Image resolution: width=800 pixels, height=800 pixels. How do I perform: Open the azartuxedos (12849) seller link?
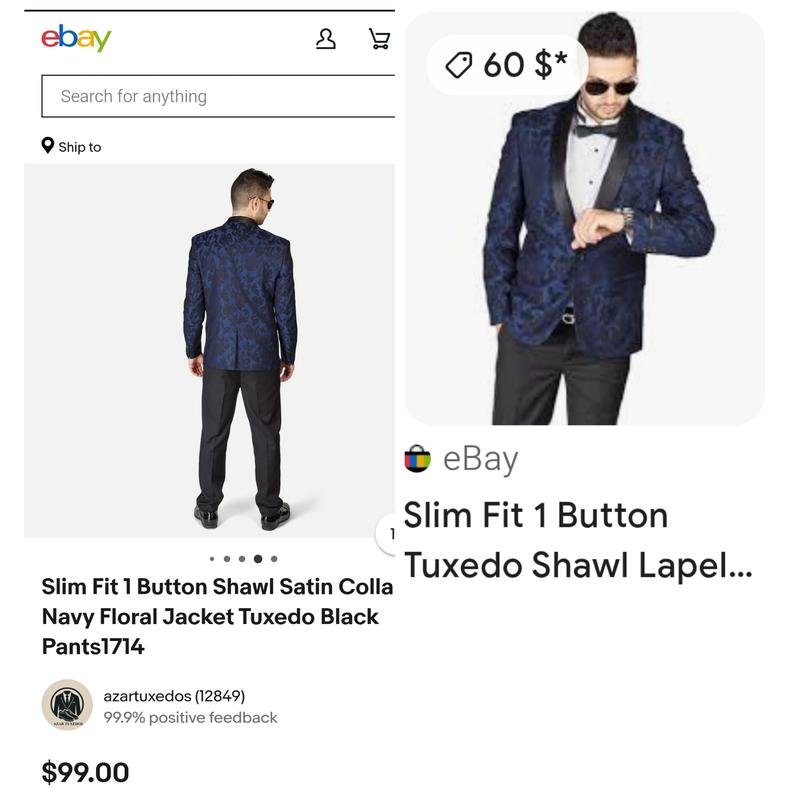174,695
